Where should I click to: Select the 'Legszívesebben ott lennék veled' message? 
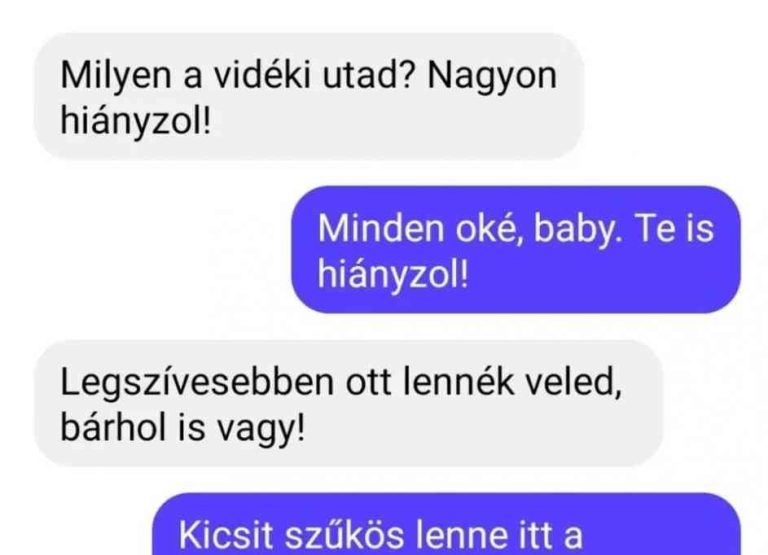point(348,404)
